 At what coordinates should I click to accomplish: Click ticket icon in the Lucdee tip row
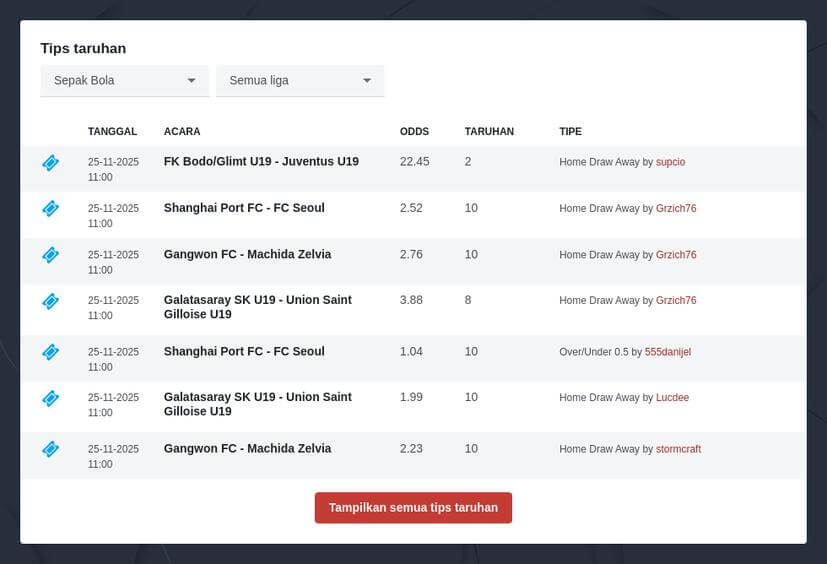(x=50, y=398)
